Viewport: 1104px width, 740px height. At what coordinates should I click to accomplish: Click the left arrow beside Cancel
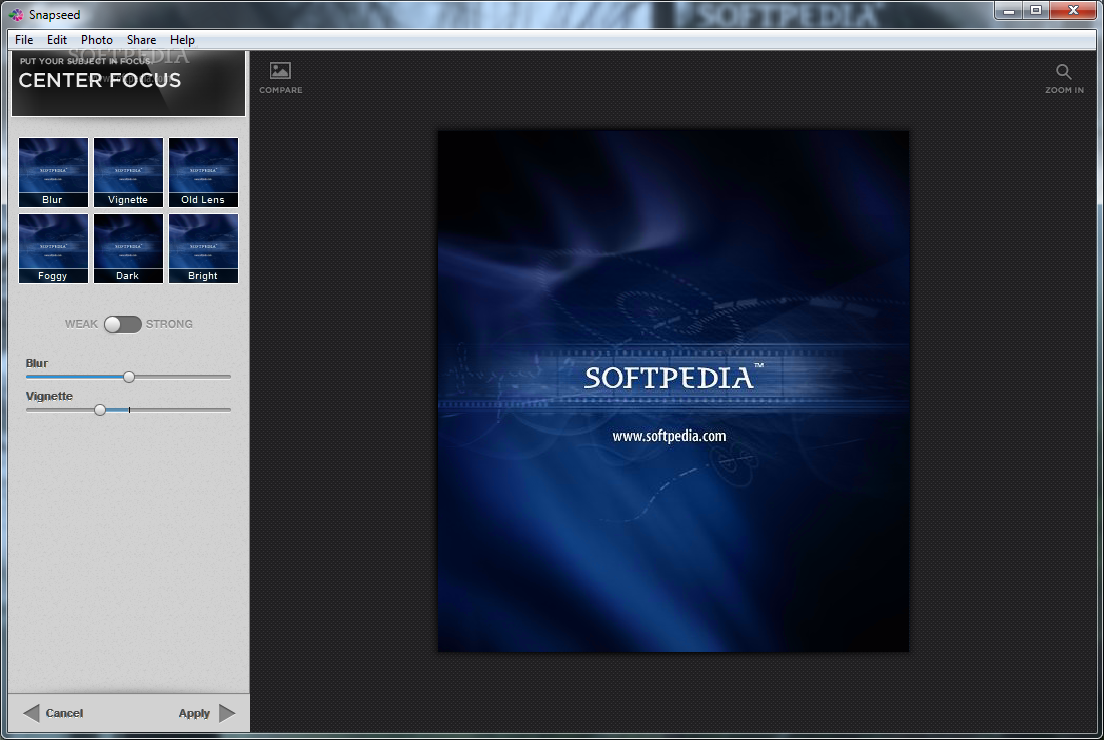[31, 713]
